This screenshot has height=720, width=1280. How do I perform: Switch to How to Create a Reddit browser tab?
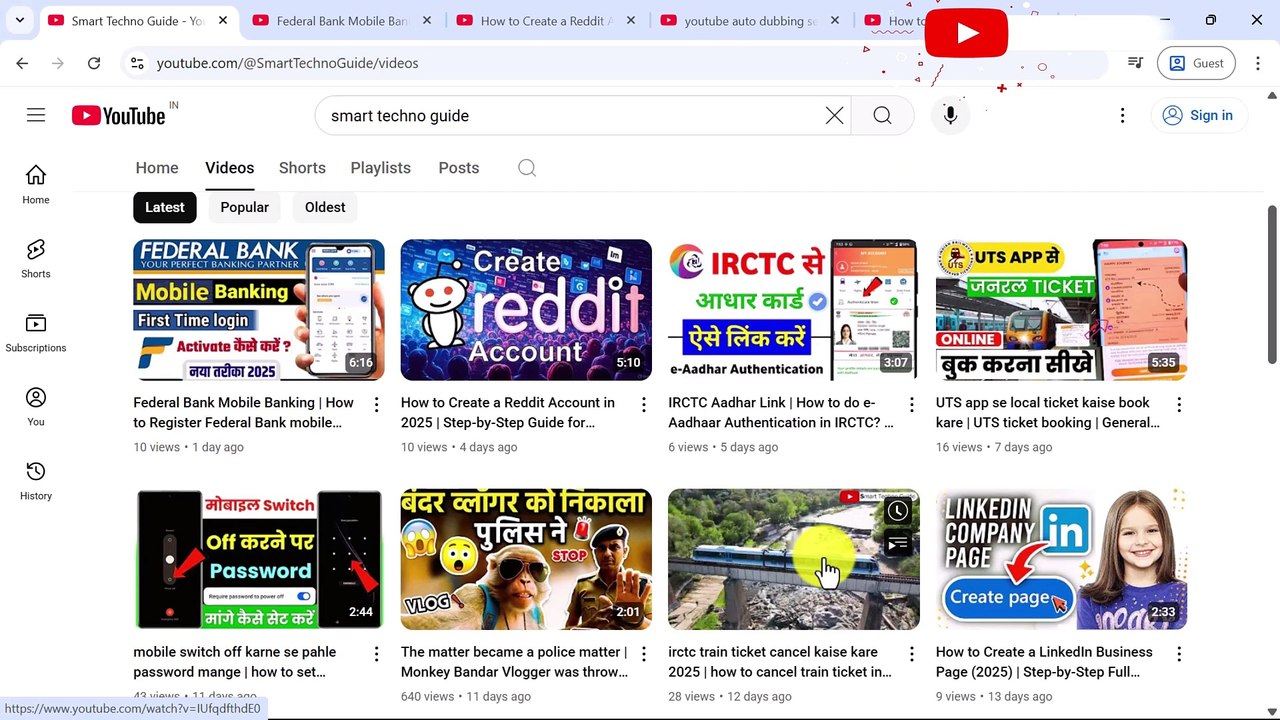[546, 21]
